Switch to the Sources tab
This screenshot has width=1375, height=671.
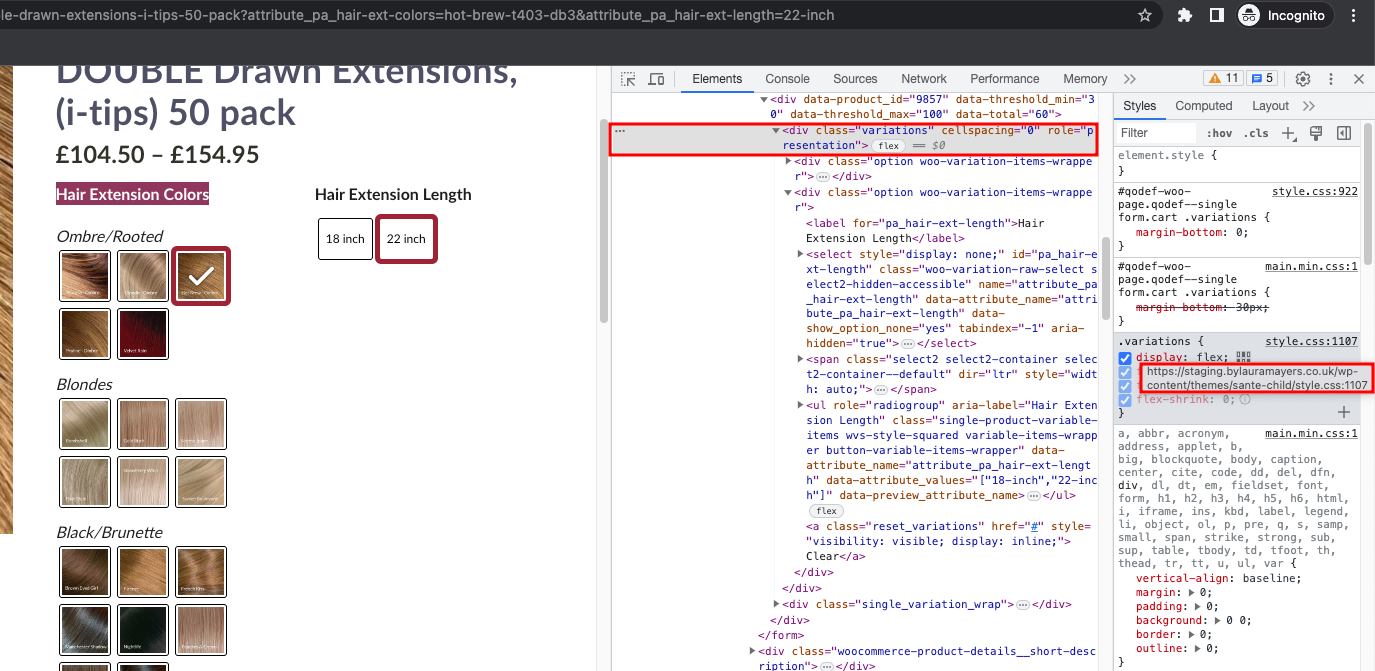(855, 79)
